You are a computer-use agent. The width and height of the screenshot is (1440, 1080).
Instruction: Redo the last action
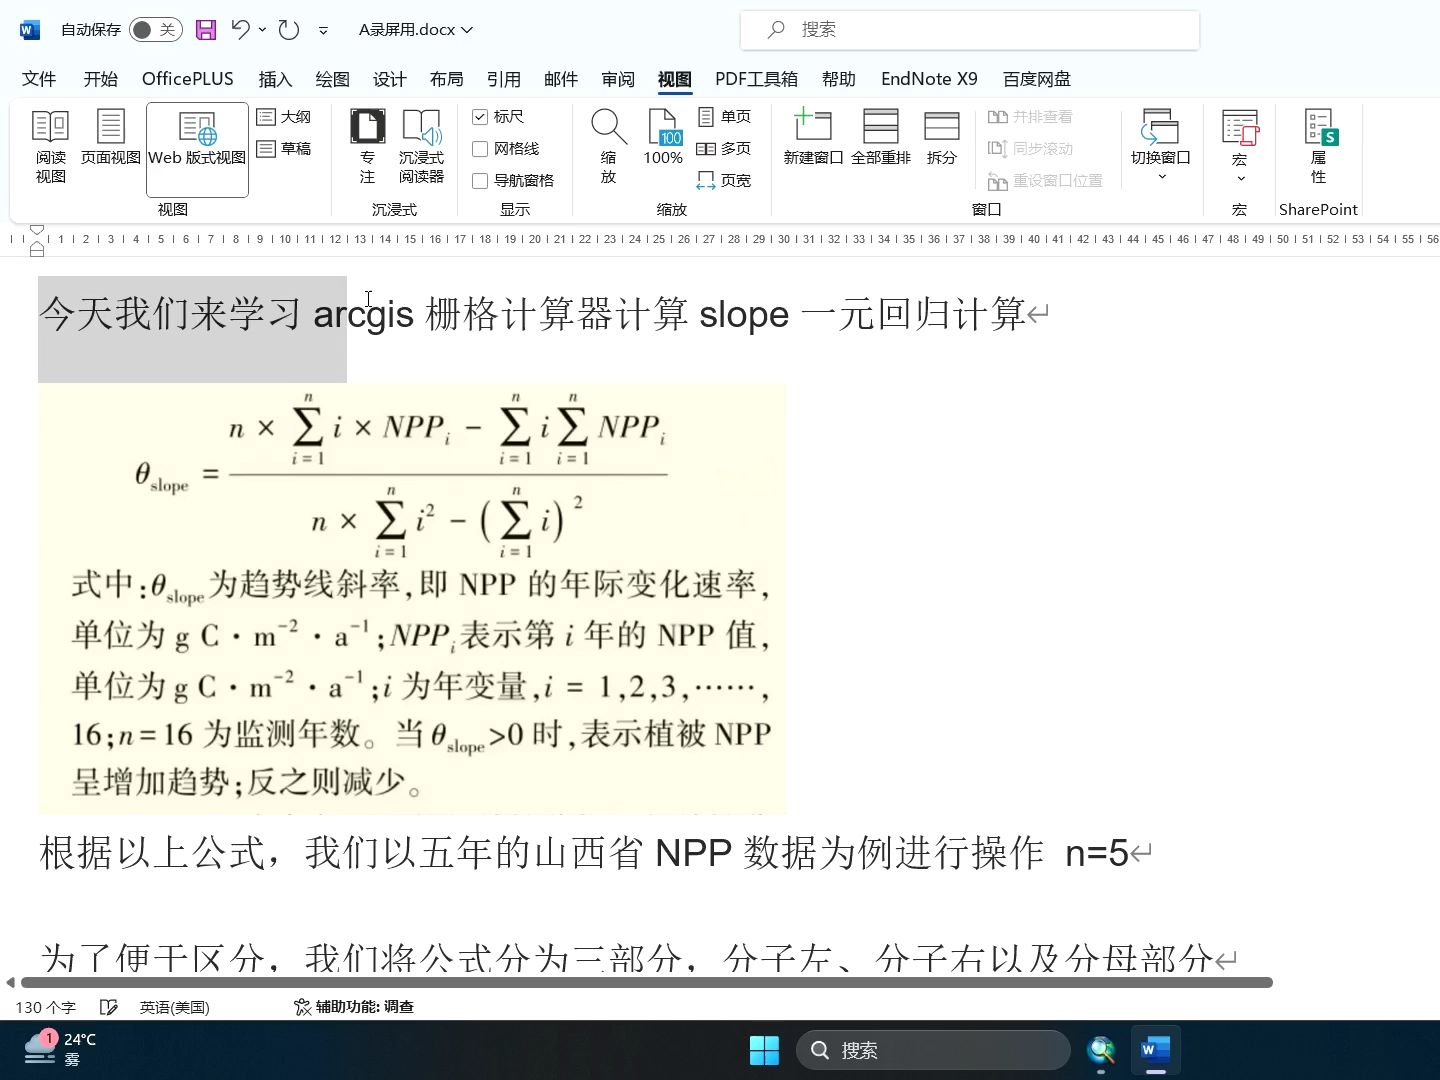(289, 30)
